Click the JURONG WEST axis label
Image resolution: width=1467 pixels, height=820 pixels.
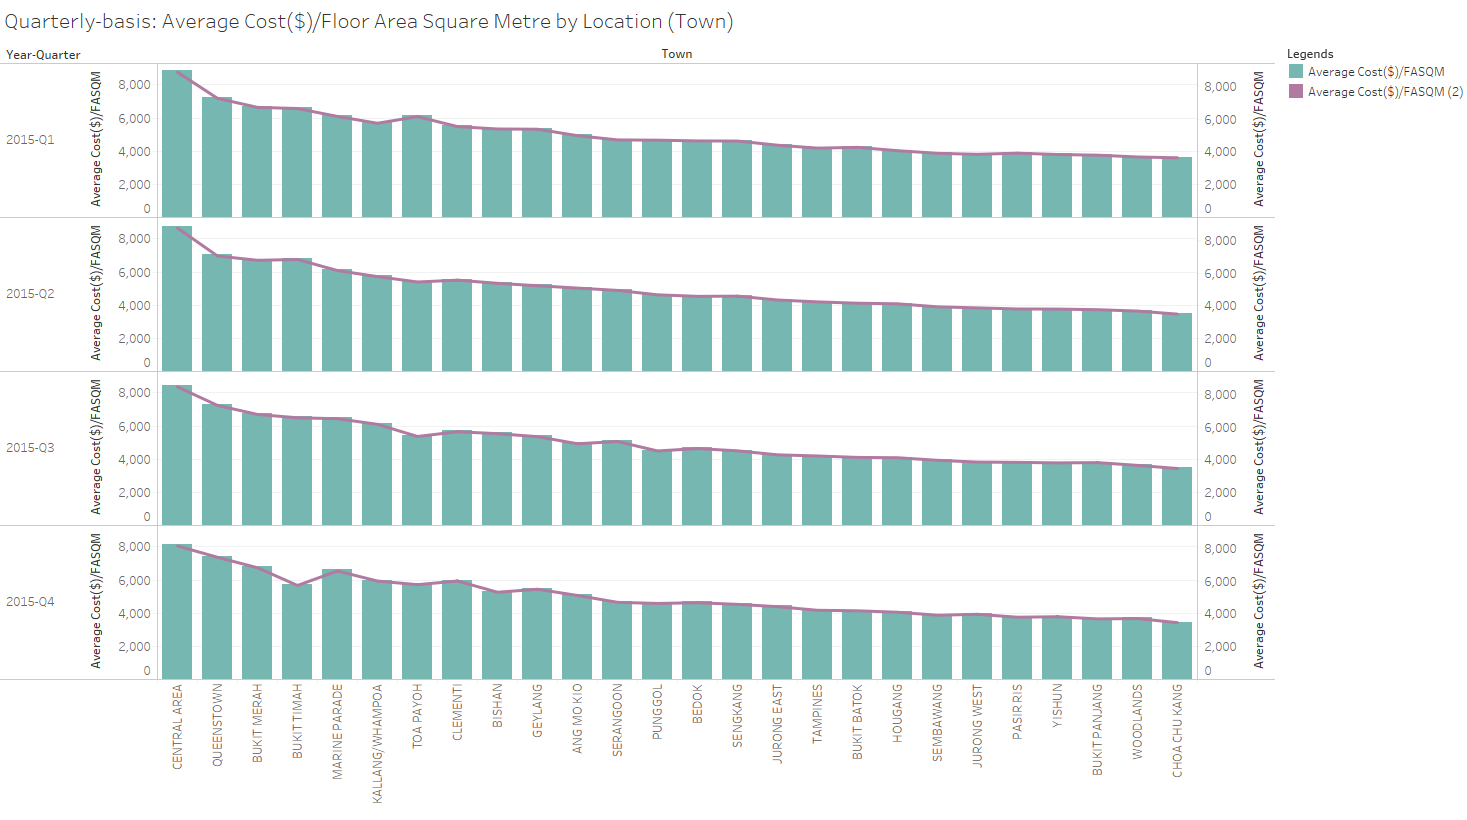click(x=977, y=726)
